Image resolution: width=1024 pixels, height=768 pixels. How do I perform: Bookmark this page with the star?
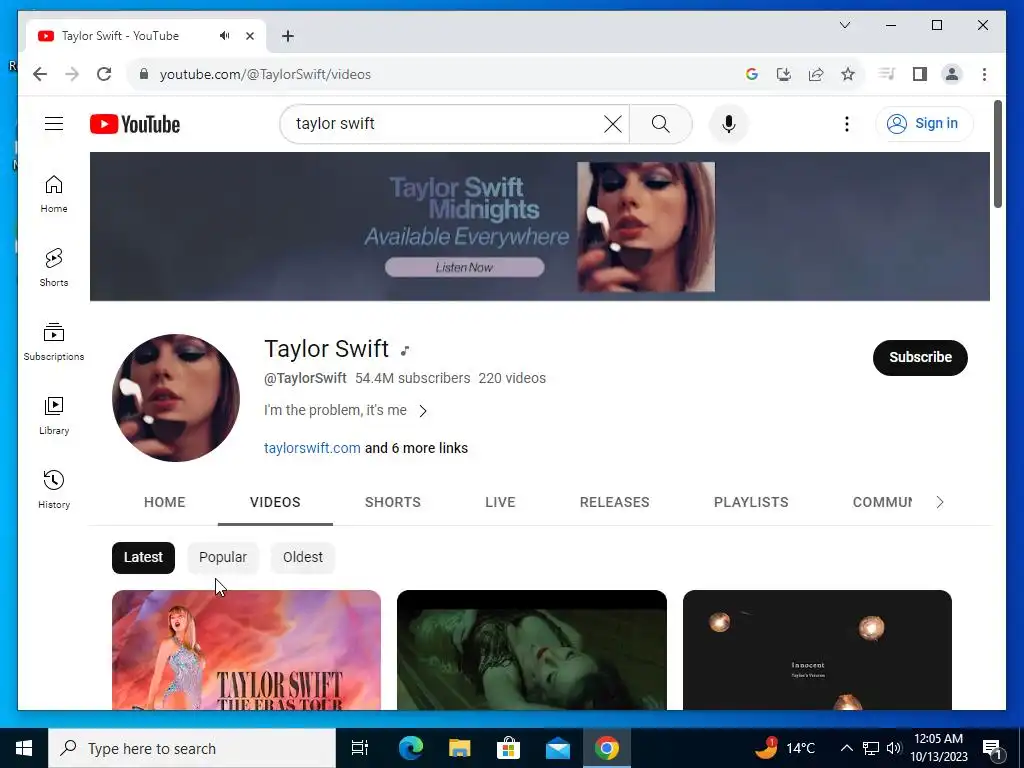click(x=848, y=74)
